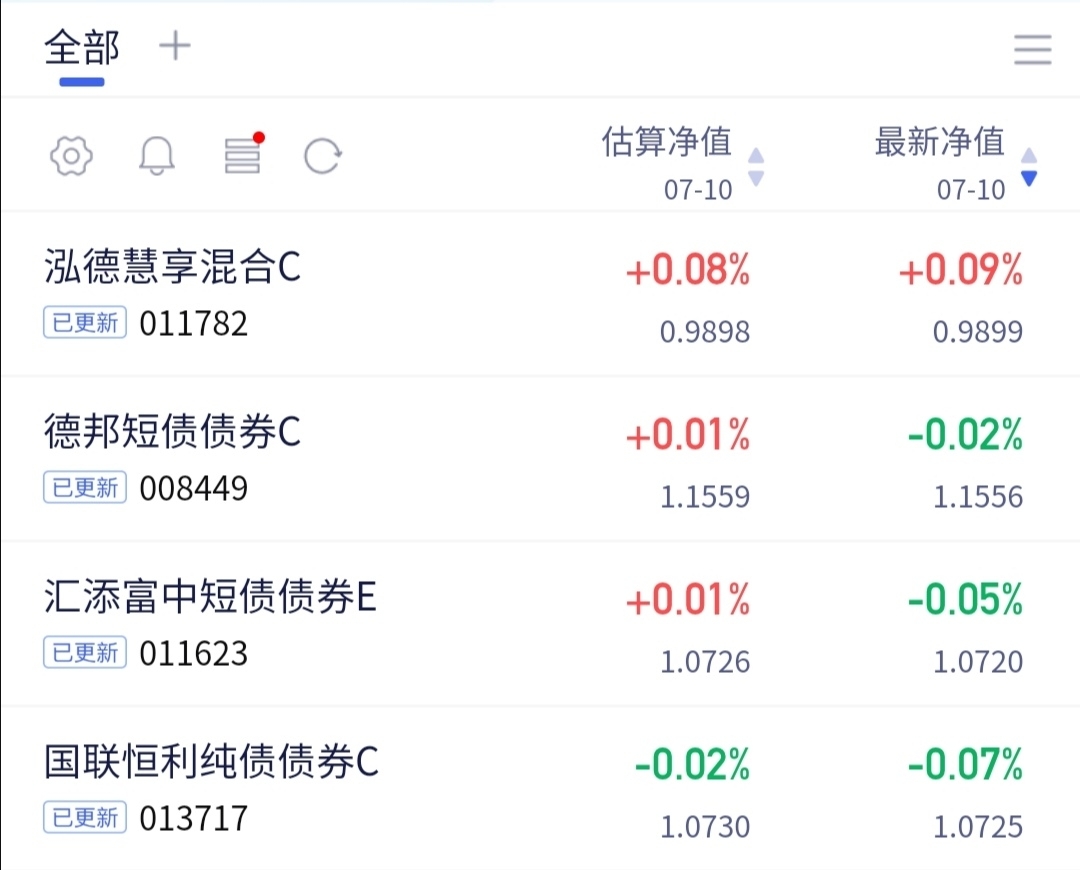Open fund 德邦短债债券C

tap(173, 432)
